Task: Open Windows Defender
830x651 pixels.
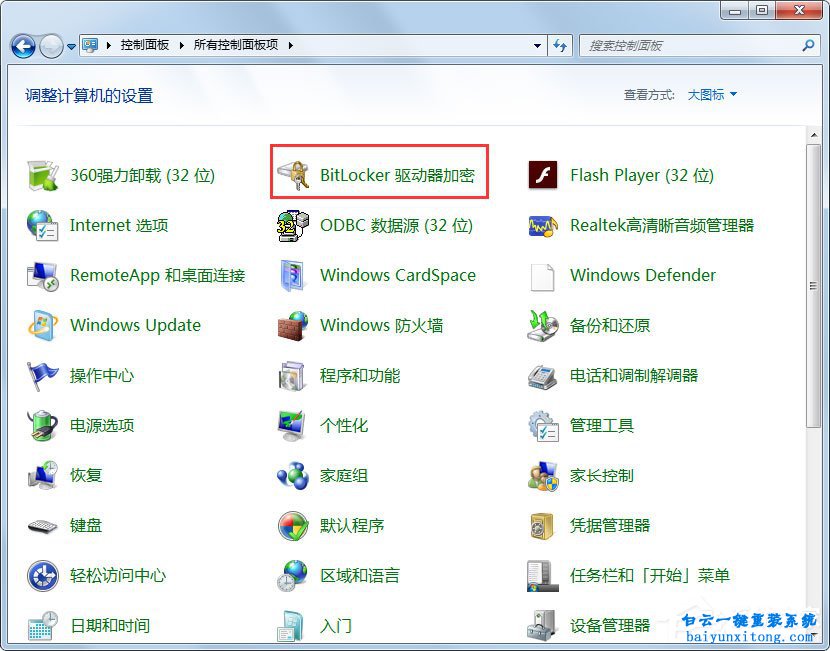Action: click(642, 275)
